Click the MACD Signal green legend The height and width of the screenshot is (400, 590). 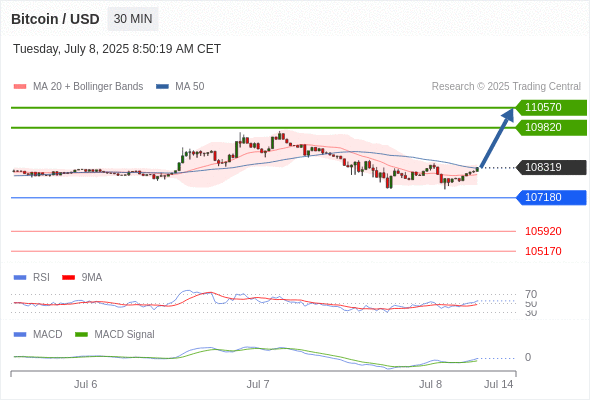click(115, 334)
